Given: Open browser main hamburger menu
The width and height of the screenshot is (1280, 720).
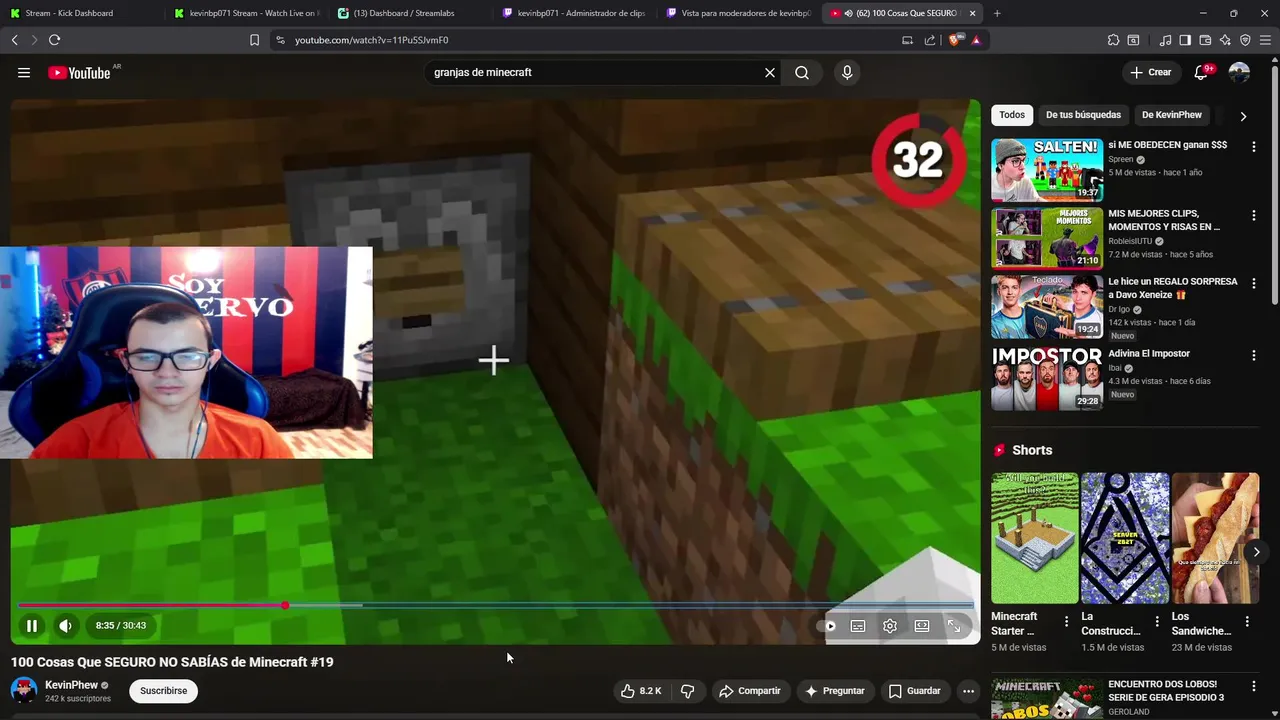Looking at the screenshot, I should 1265,40.
